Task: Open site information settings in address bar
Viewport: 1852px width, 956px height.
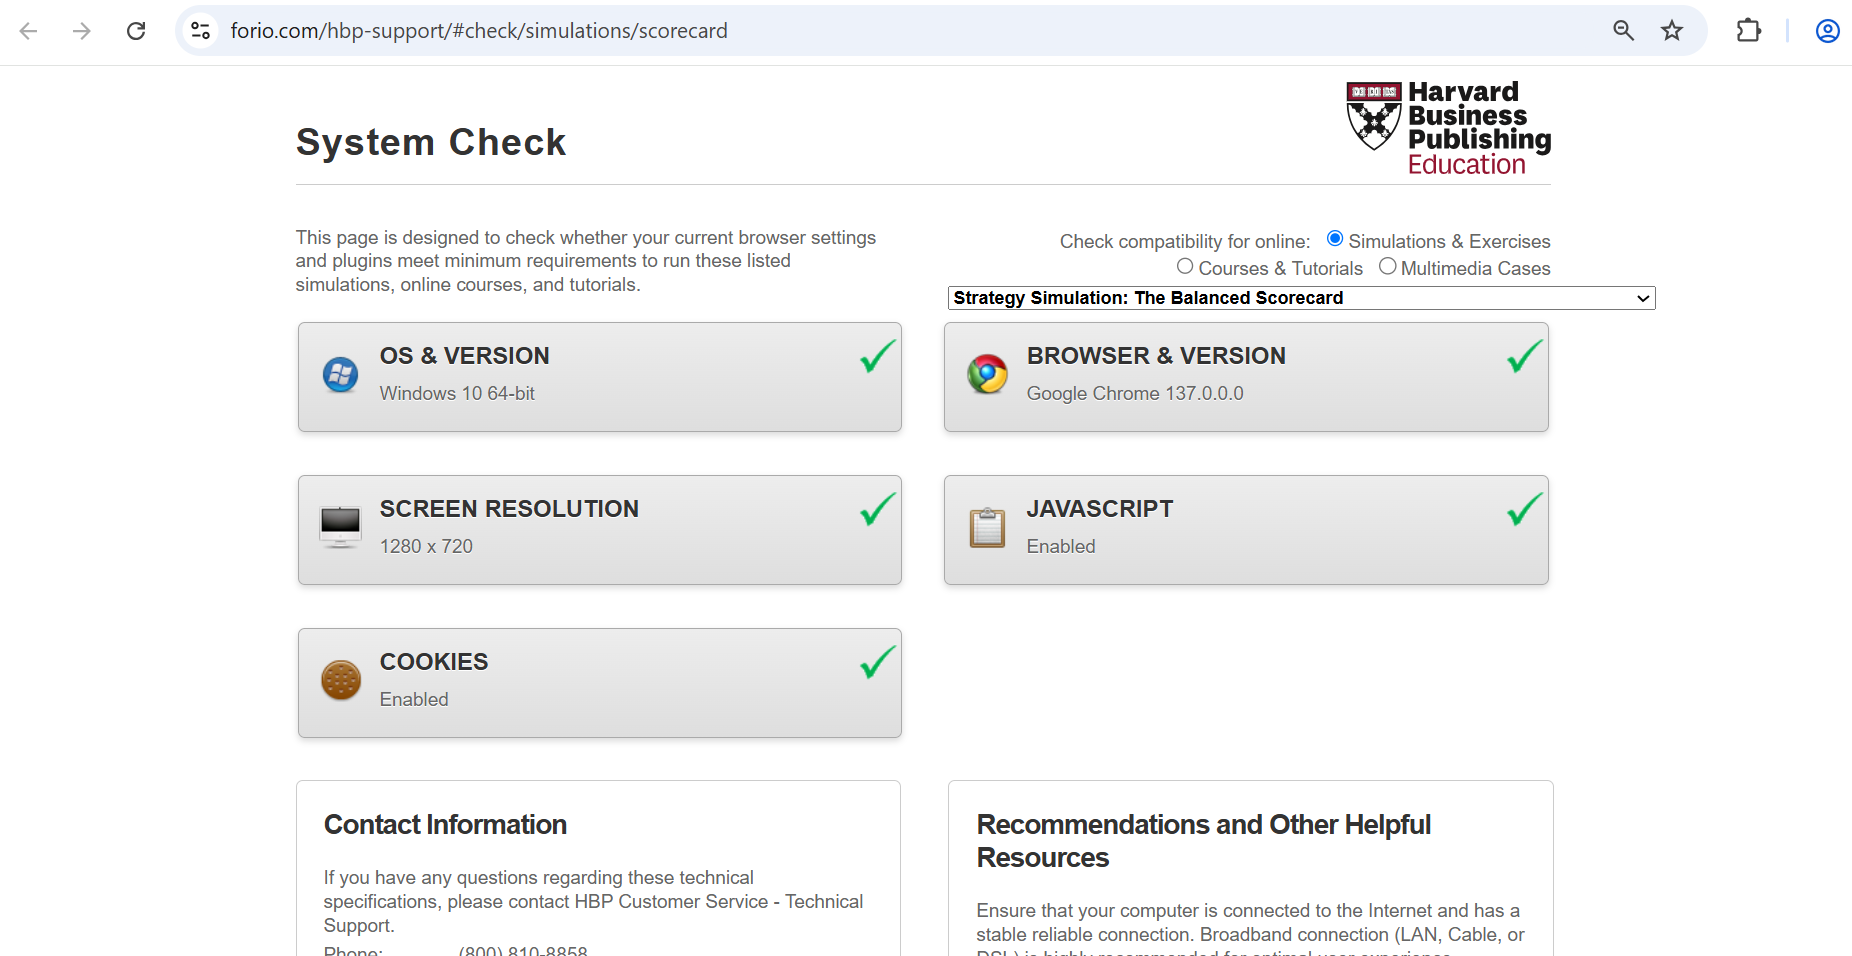Action: (200, 30)
